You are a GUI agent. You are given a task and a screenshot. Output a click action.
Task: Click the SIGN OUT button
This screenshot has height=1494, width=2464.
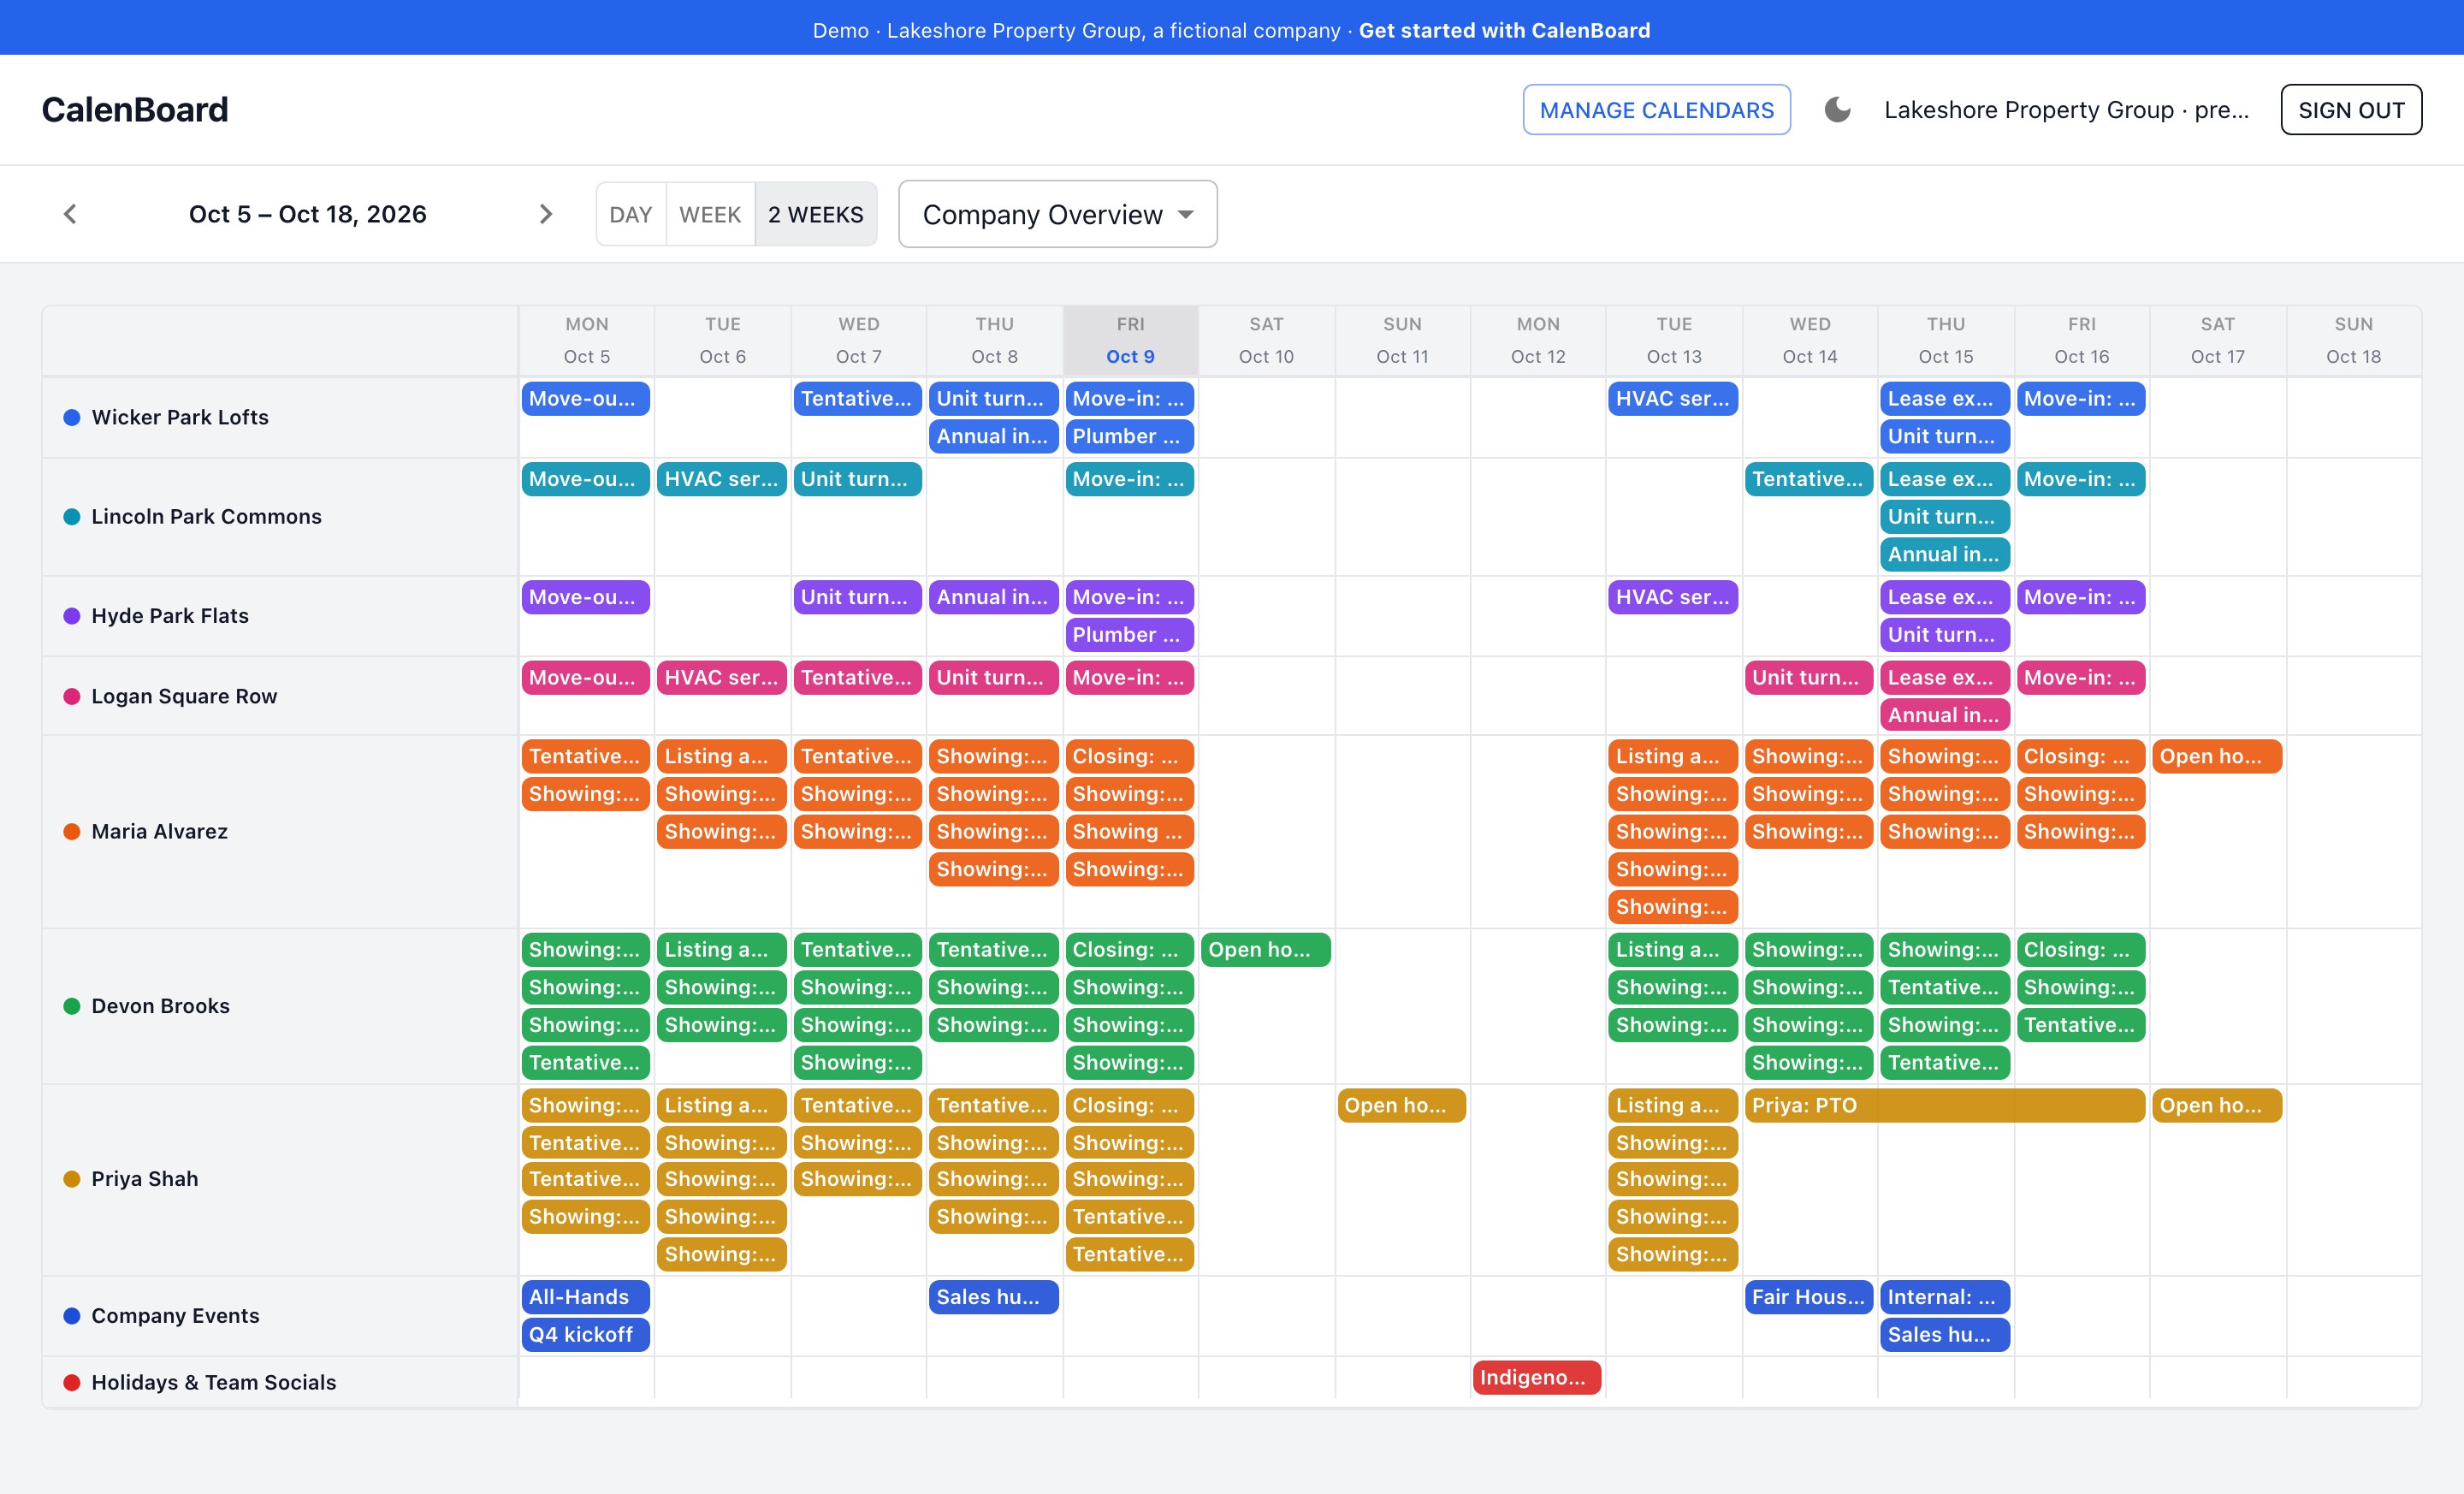click(2351, 110)
